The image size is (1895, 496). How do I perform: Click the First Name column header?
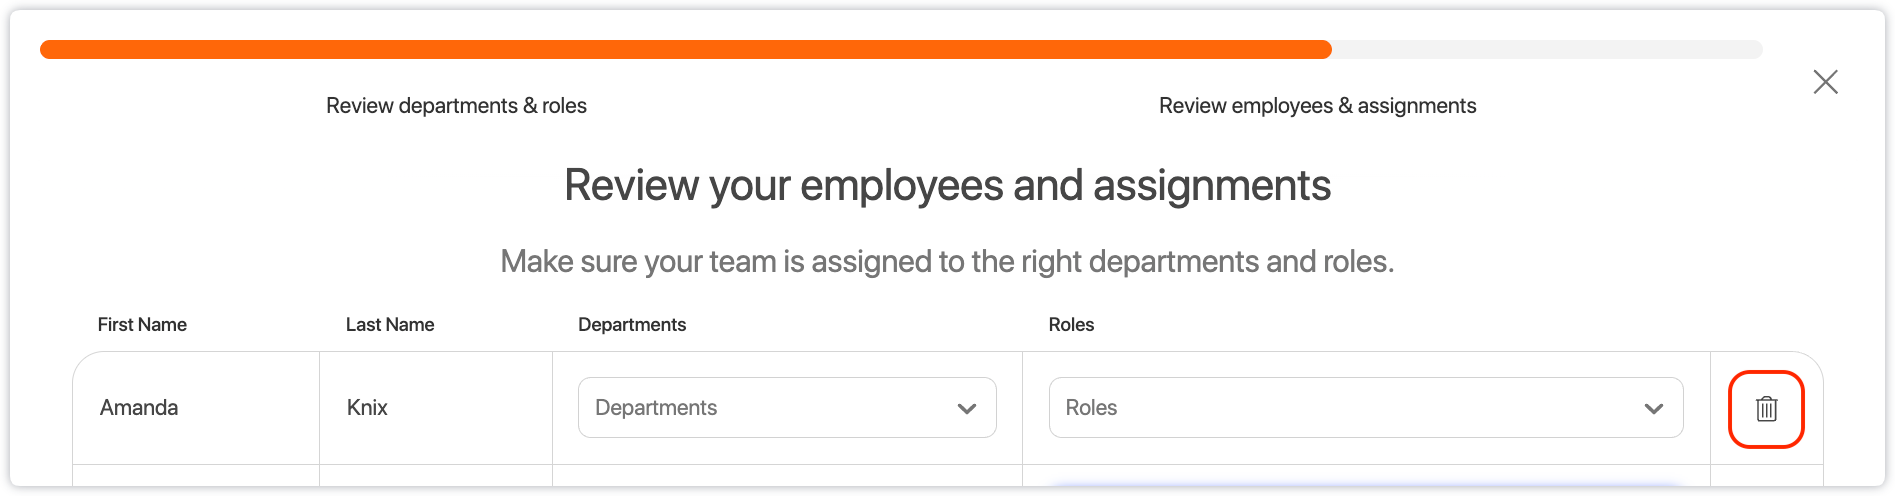[x=142, y=325]
